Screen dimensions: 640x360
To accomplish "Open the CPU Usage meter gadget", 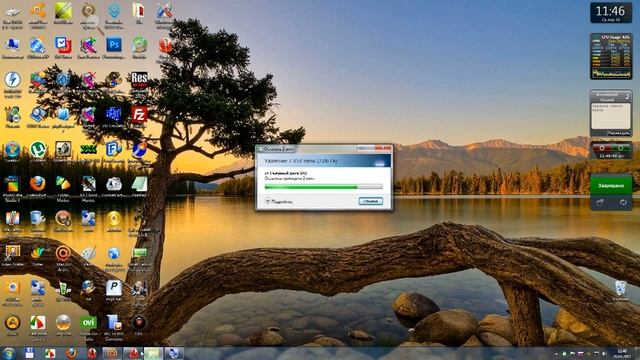I will pos(611,56).
